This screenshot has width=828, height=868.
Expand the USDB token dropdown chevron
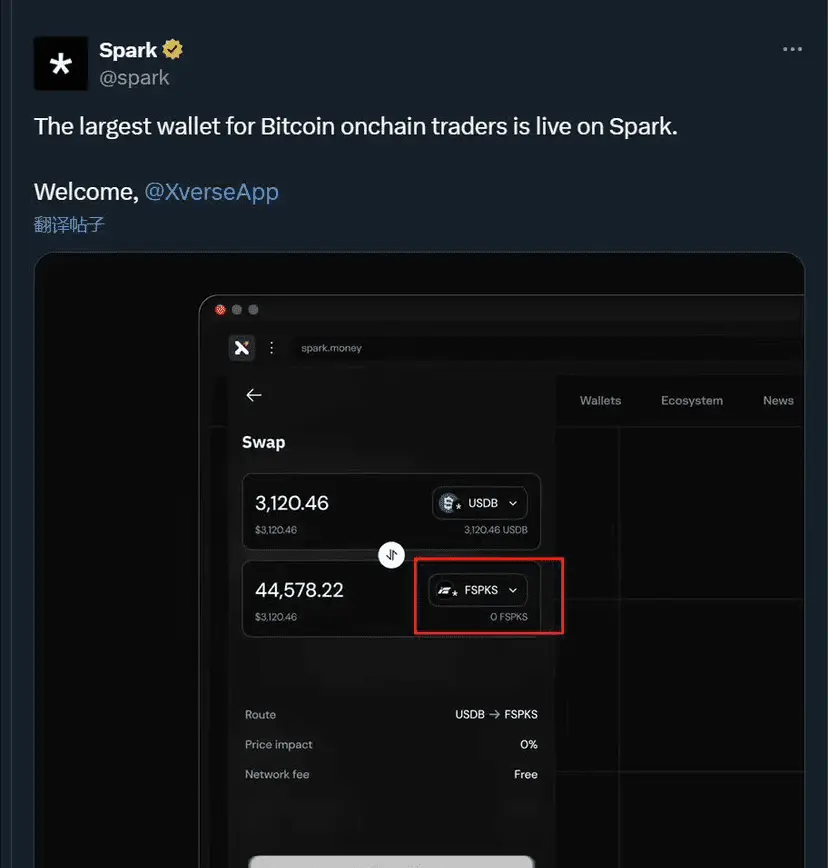tap(513, 503)
